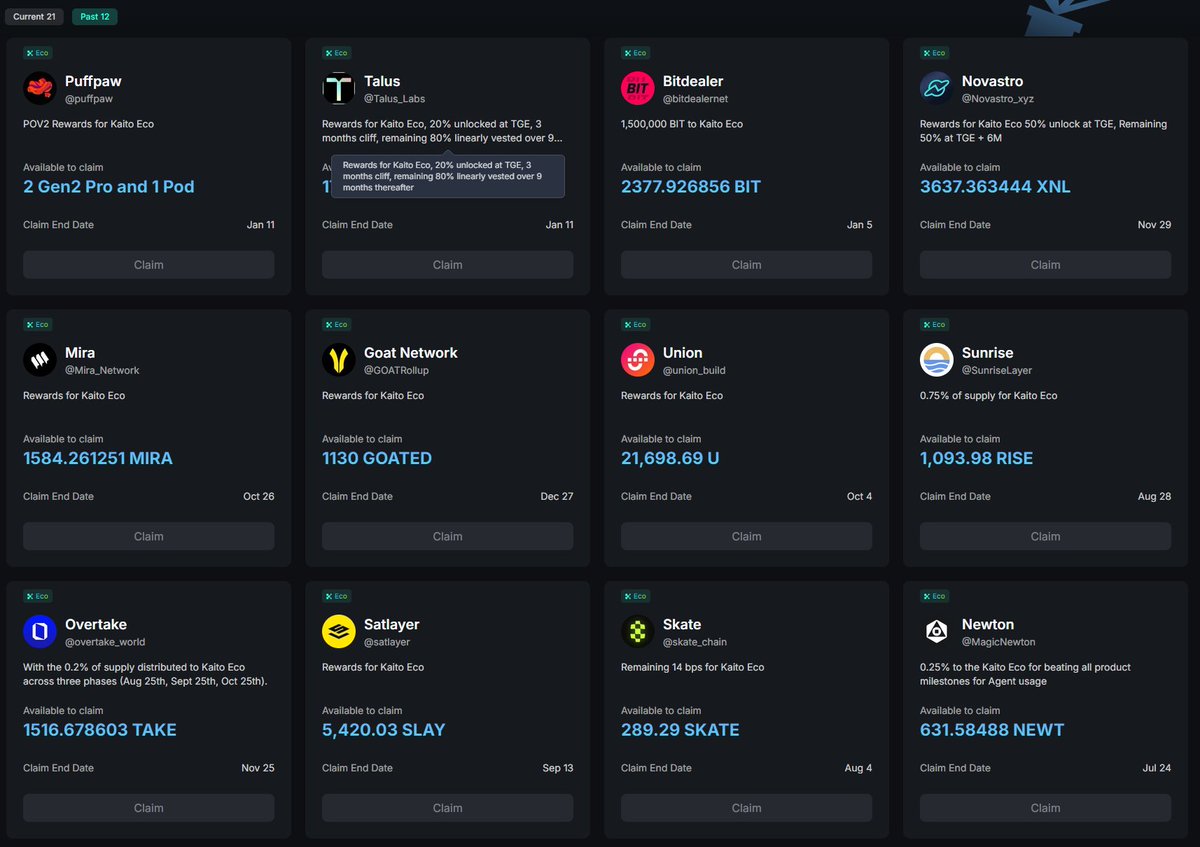The height and width of the screenshot is (847, 1200).
Task: Open the Union project logo
Action: (638, 360)
